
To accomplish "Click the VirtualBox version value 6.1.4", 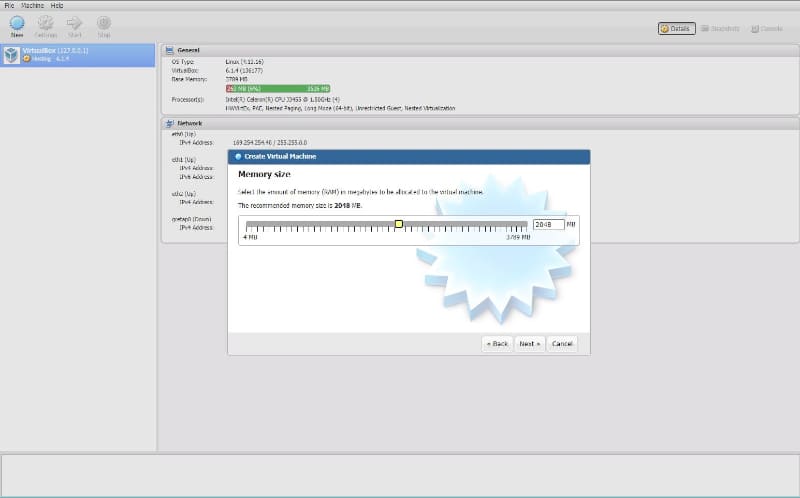I will click(244, 70).
